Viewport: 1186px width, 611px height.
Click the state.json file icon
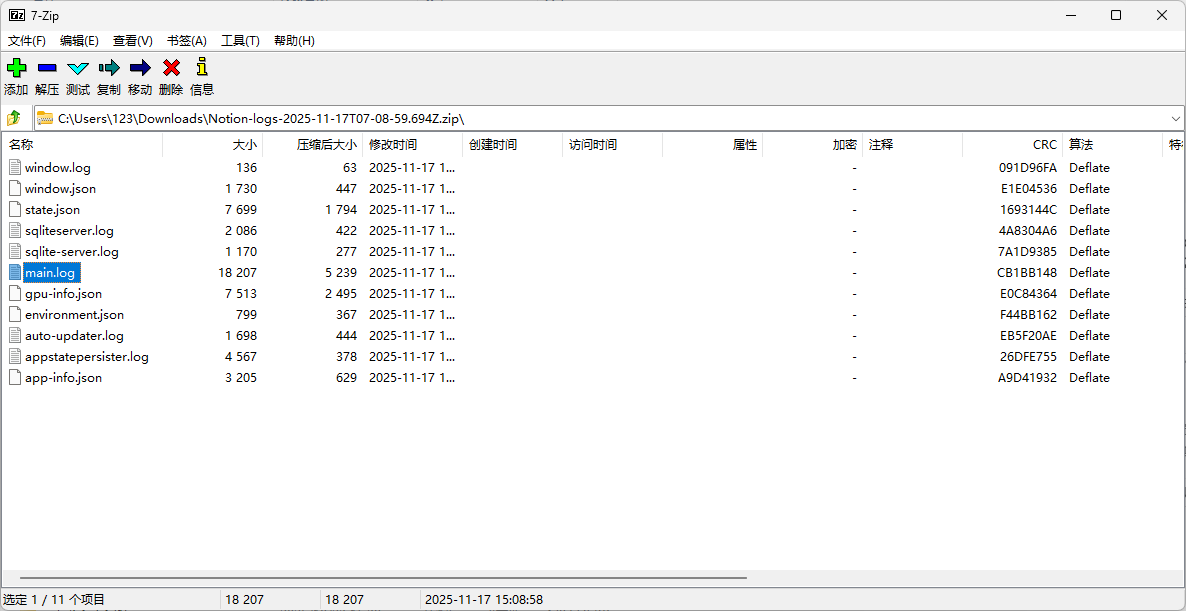pyautogui.click(x=15, y=209)
